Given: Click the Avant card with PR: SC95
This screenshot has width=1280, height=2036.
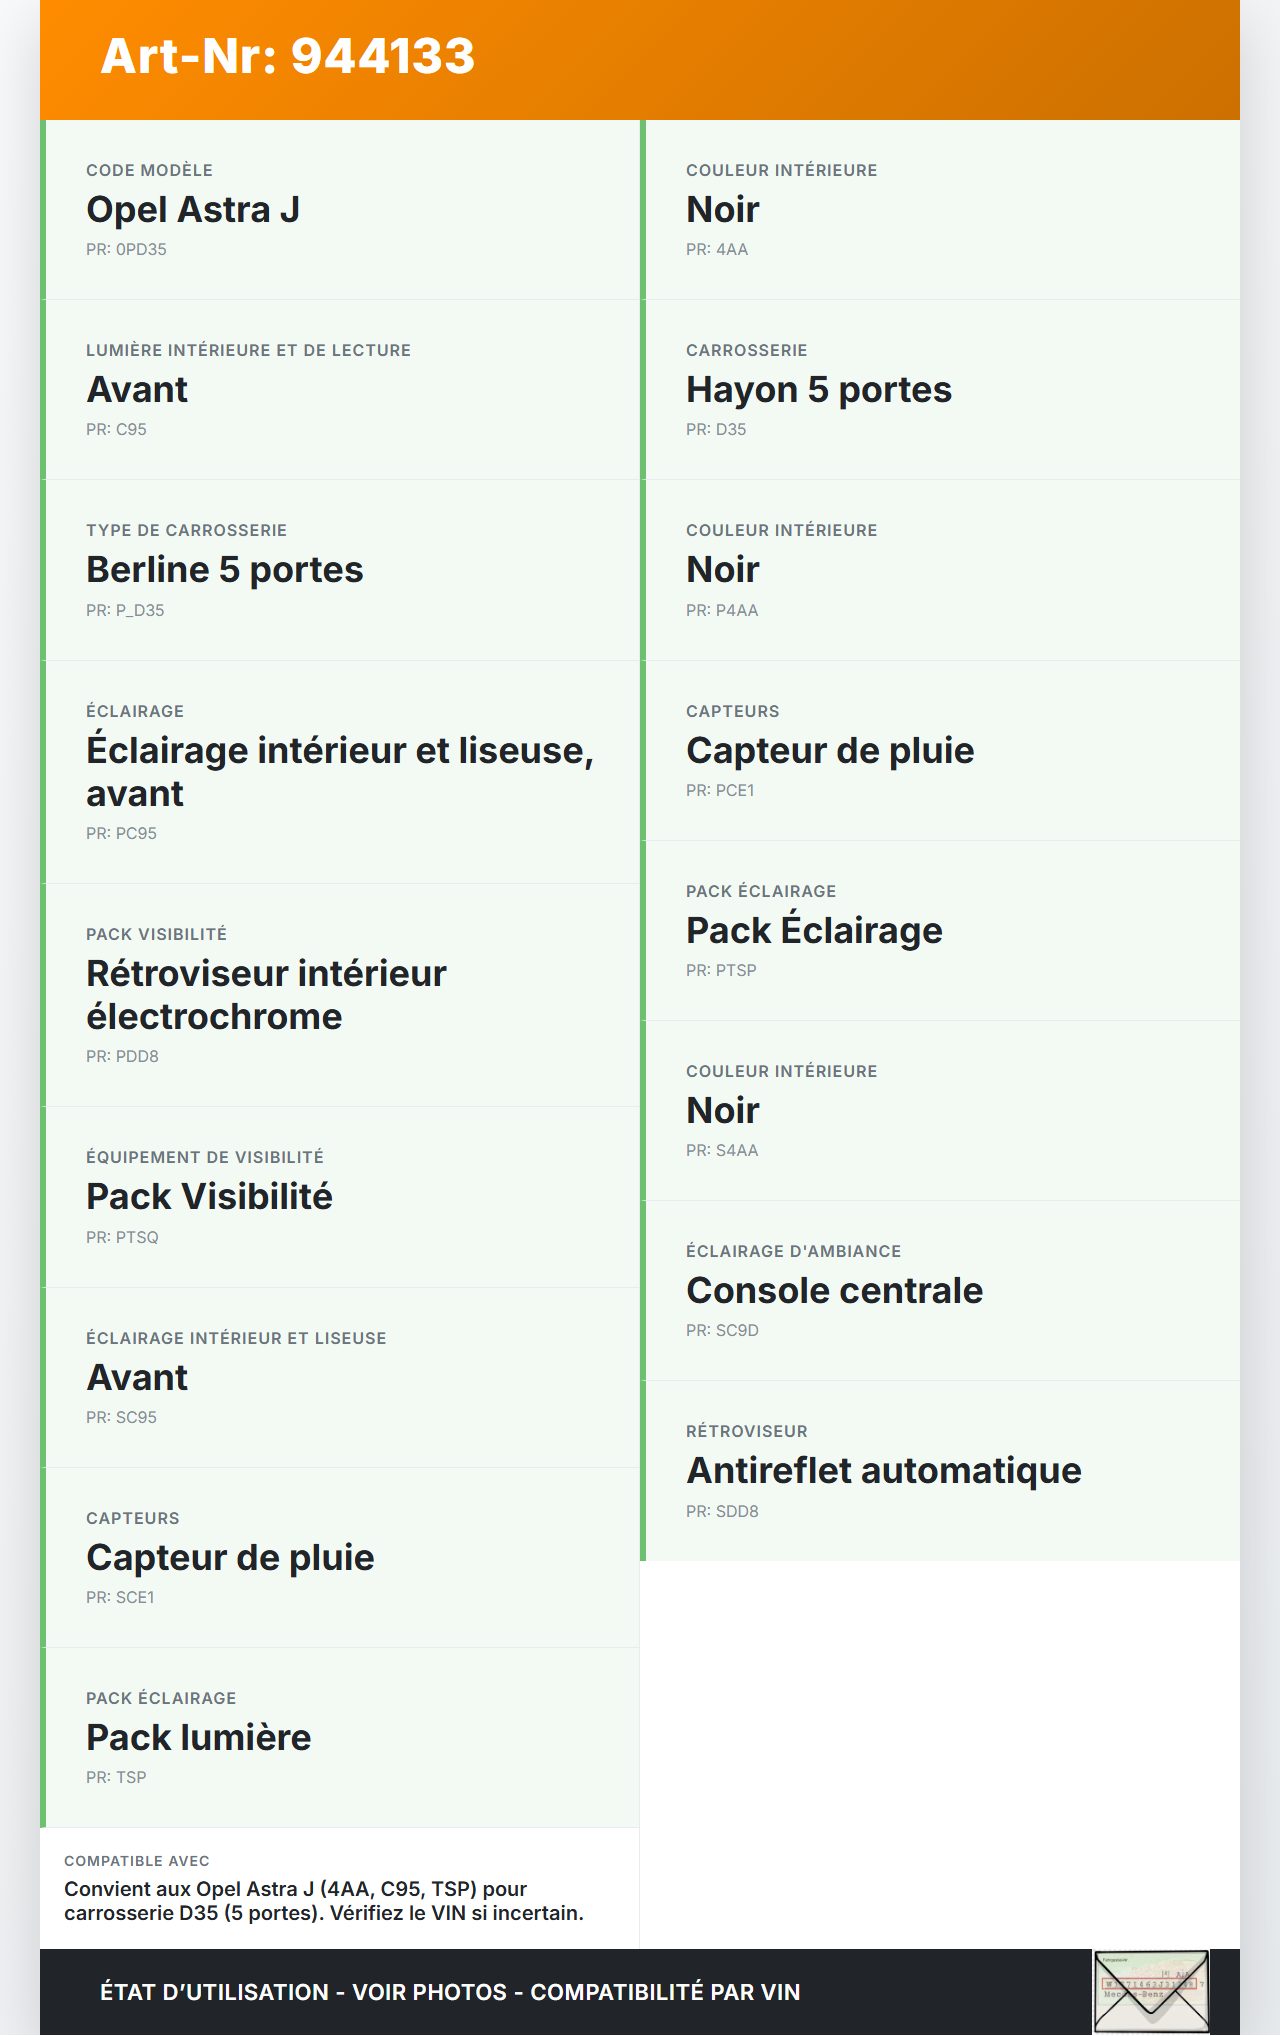Looking at the screenshot, I should click(x=340, y=1377).
